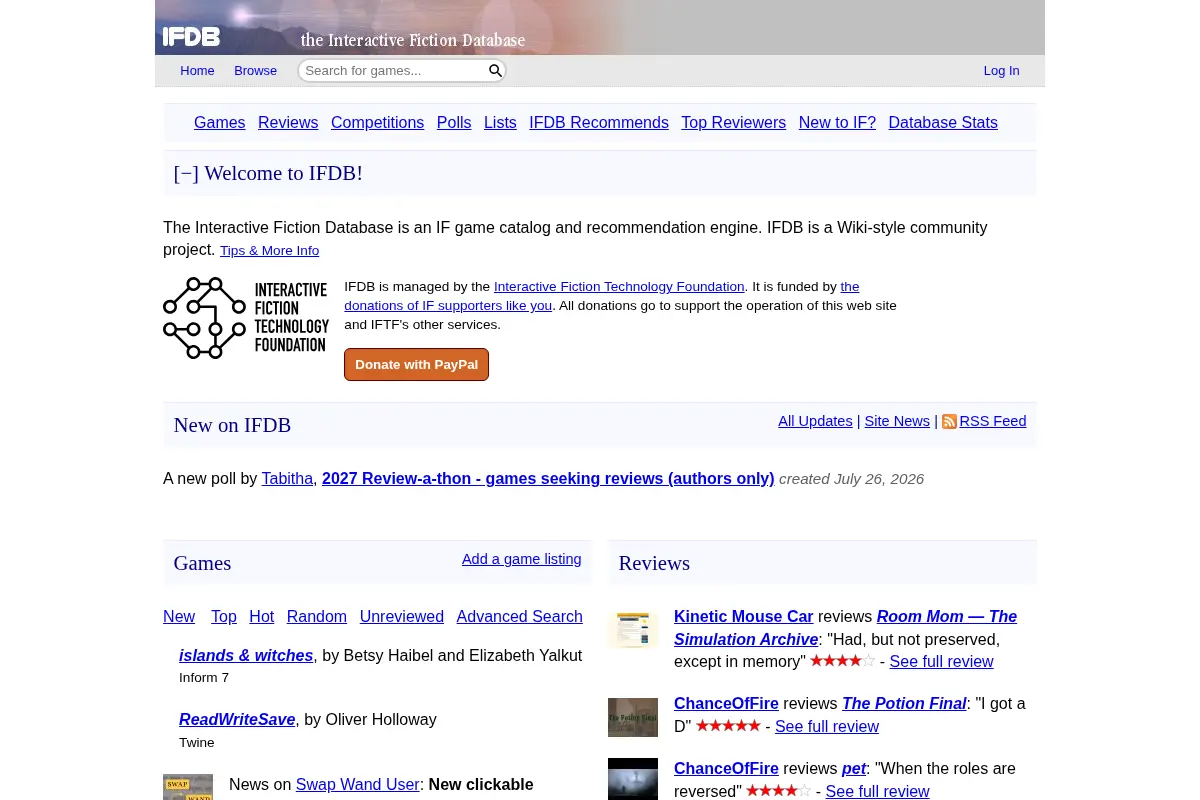Click Add a game listing

pos(521,560)
